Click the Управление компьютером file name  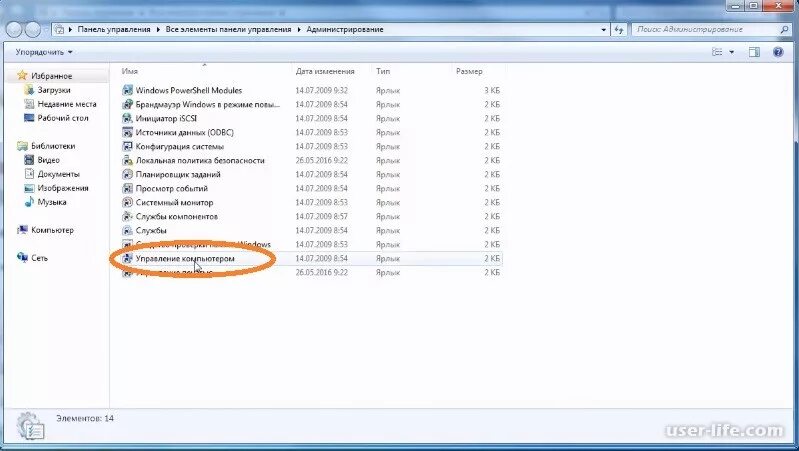185,258
